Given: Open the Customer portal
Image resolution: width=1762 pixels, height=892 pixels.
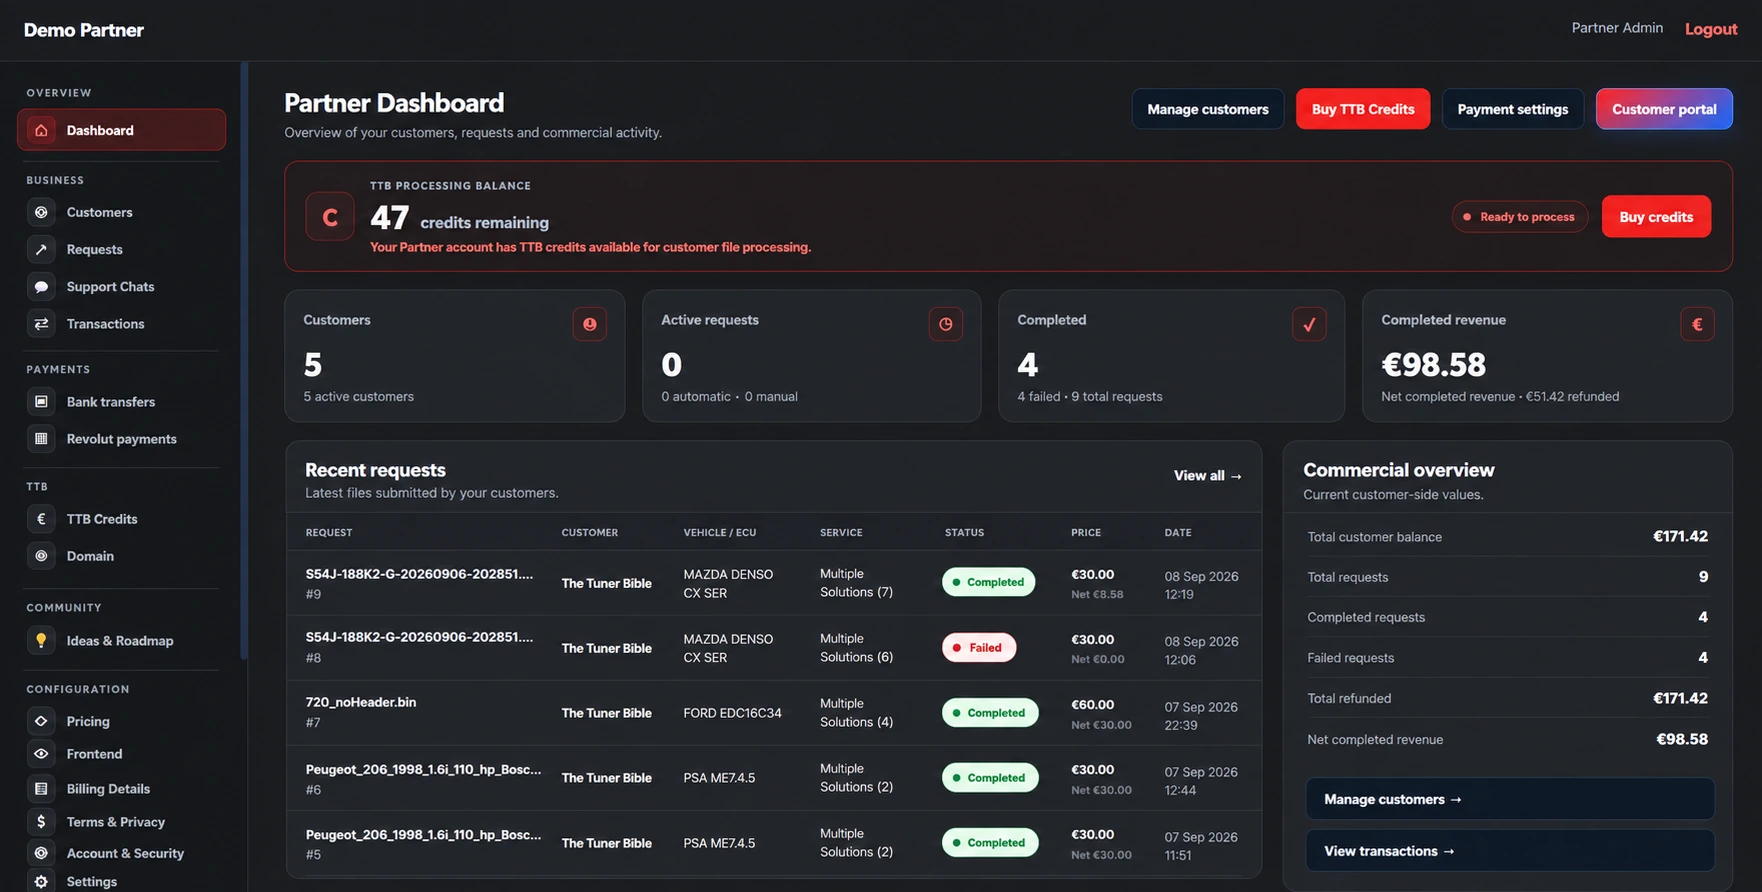Looking at the screenshot, I should click(1664, 109).
